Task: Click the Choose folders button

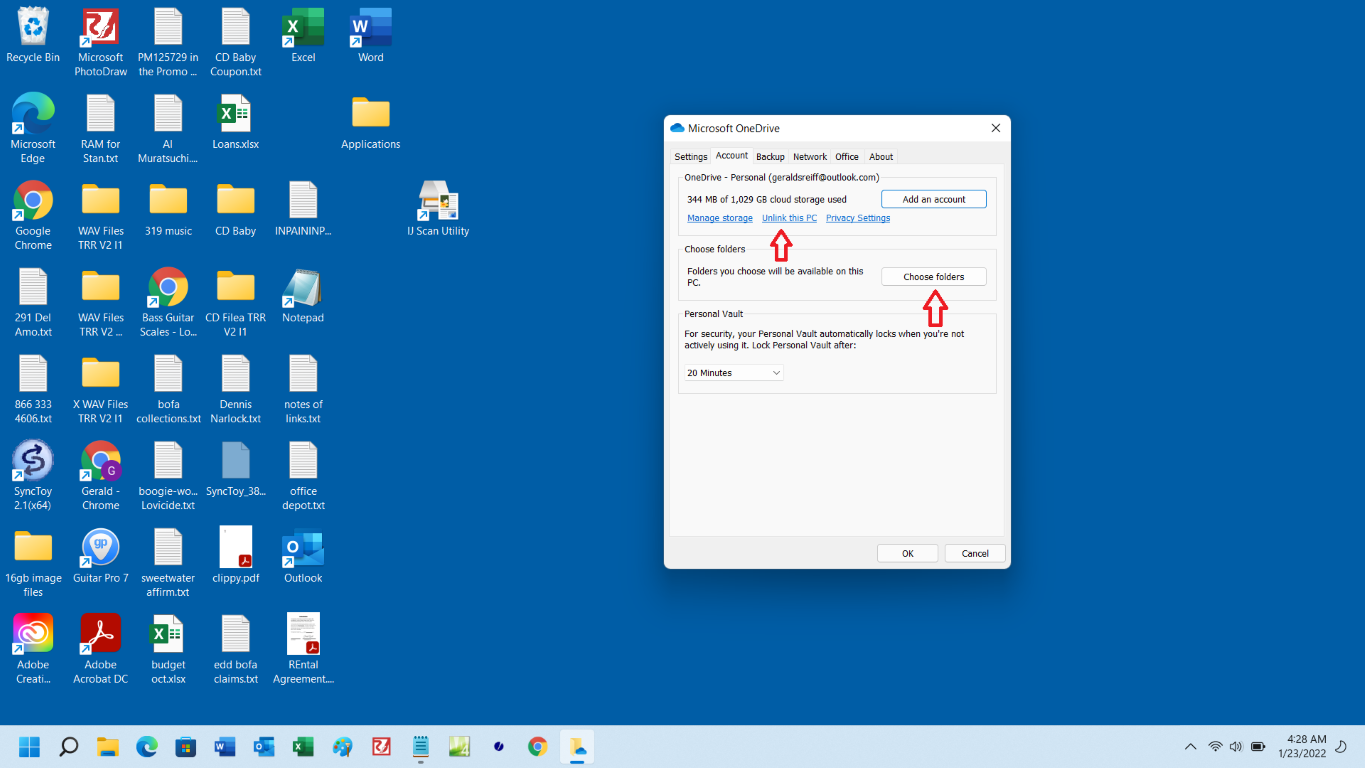Action: click(x=934, y=277)
